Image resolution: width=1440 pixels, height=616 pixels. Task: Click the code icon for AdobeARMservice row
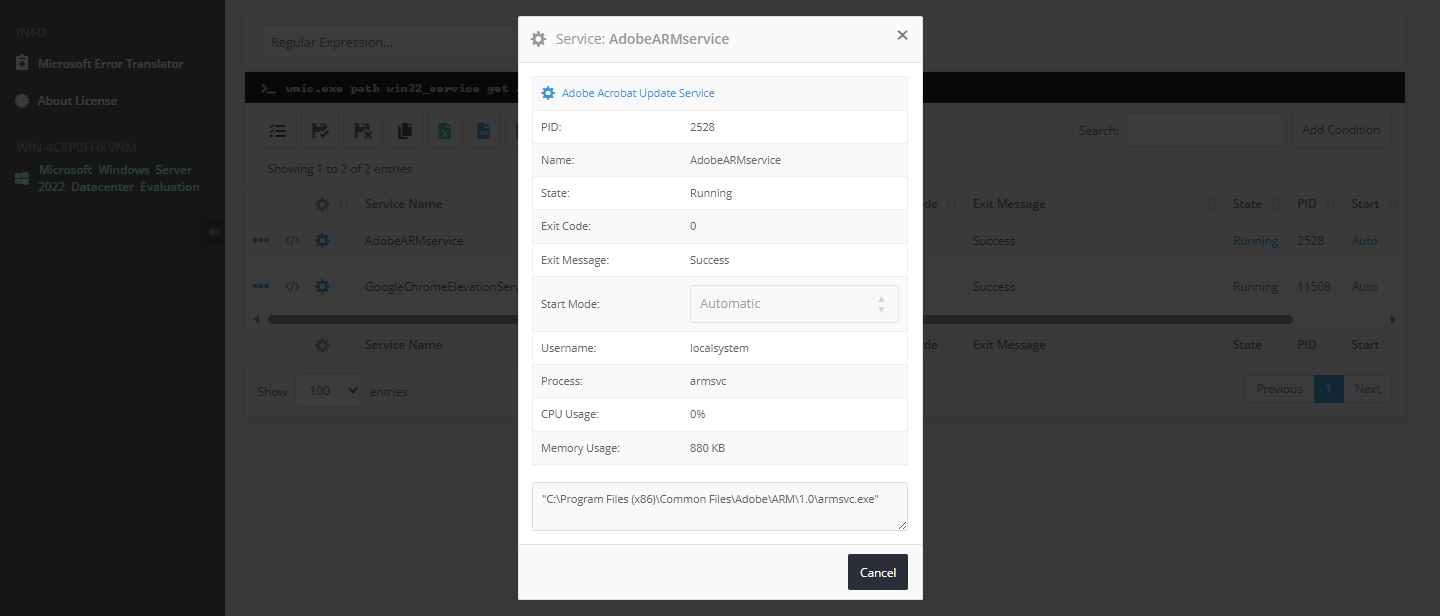292,241
